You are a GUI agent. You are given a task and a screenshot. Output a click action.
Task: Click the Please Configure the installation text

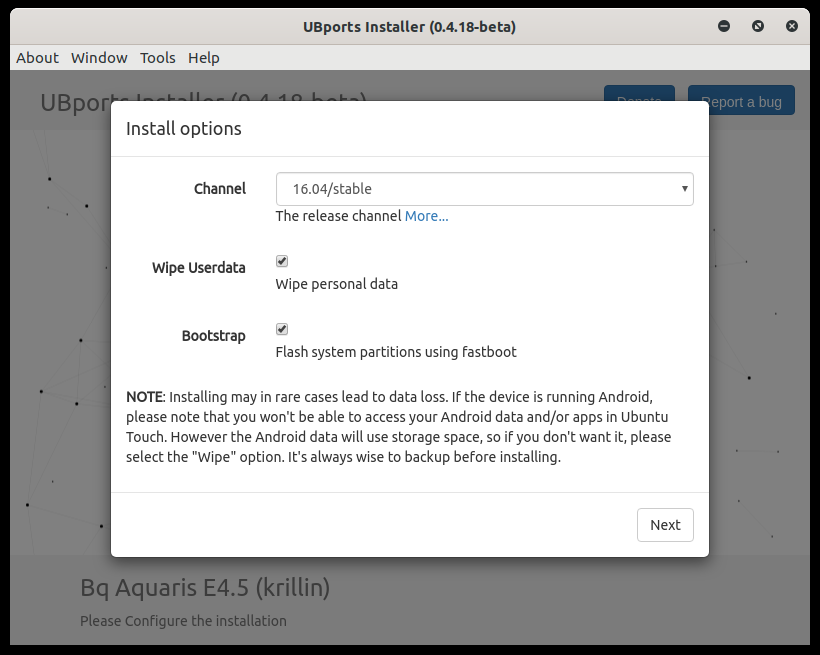(x=183, y=621)
